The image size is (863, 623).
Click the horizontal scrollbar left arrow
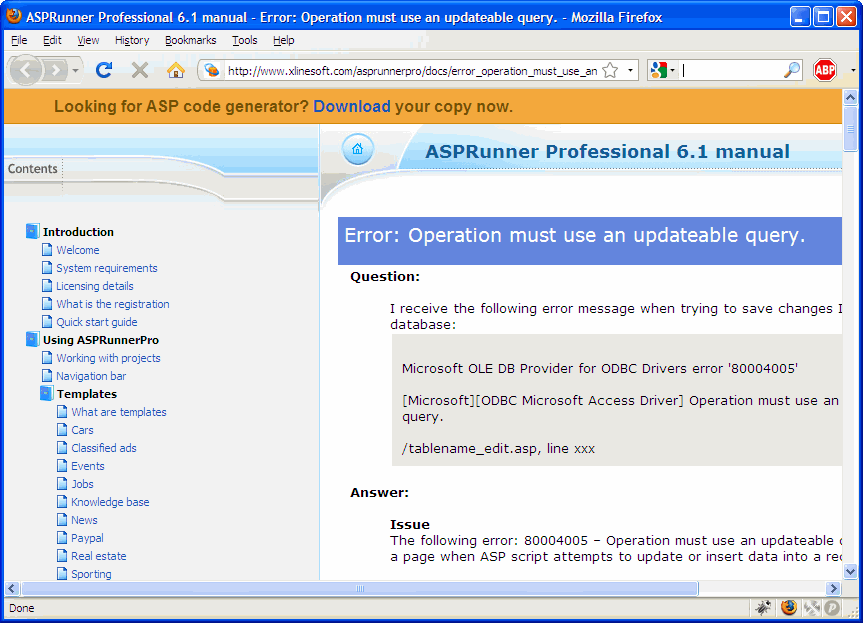pyautogui.click(x=12, y=588)
